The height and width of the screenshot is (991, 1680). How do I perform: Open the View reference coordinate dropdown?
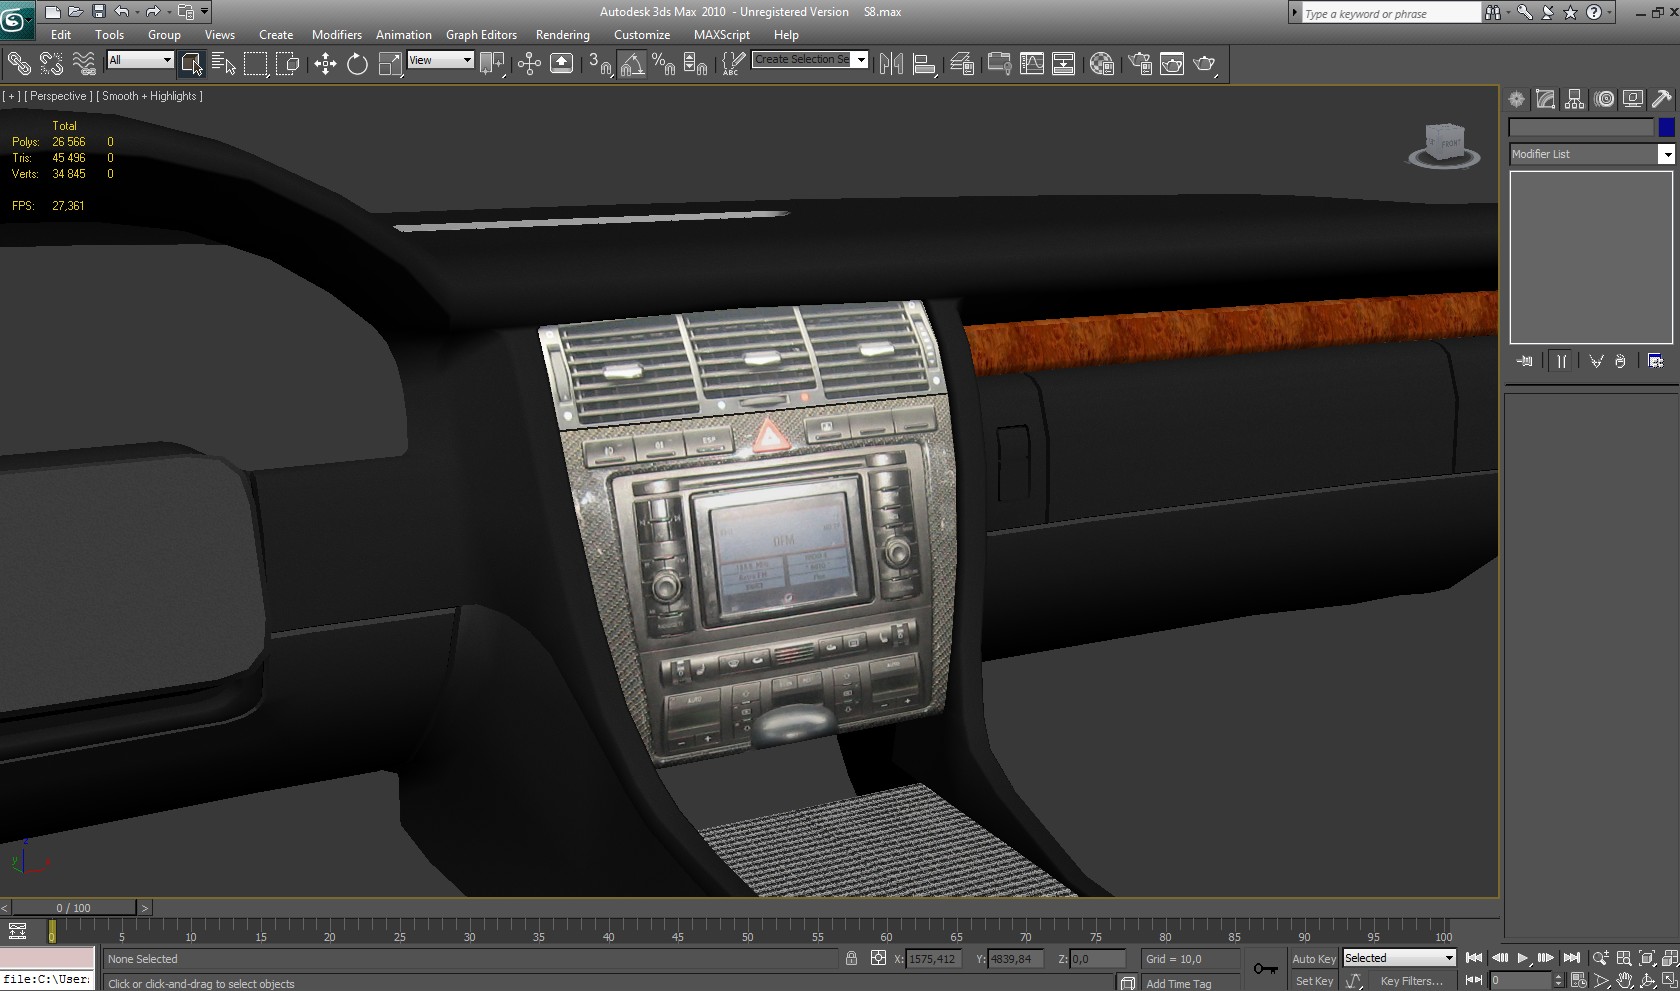point(440,61)
